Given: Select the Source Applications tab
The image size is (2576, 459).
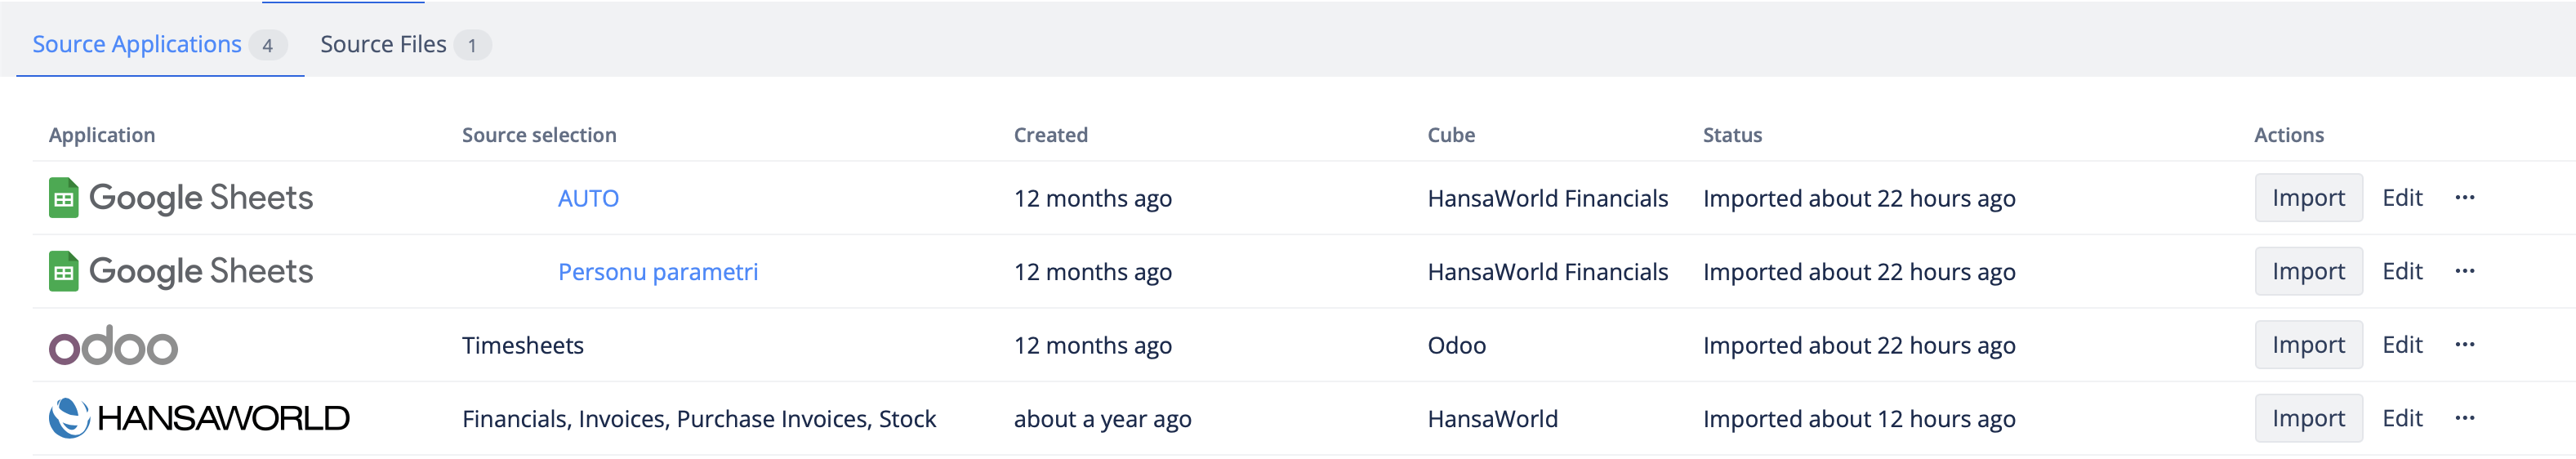Looking at the screenshot, I should 137,45.
